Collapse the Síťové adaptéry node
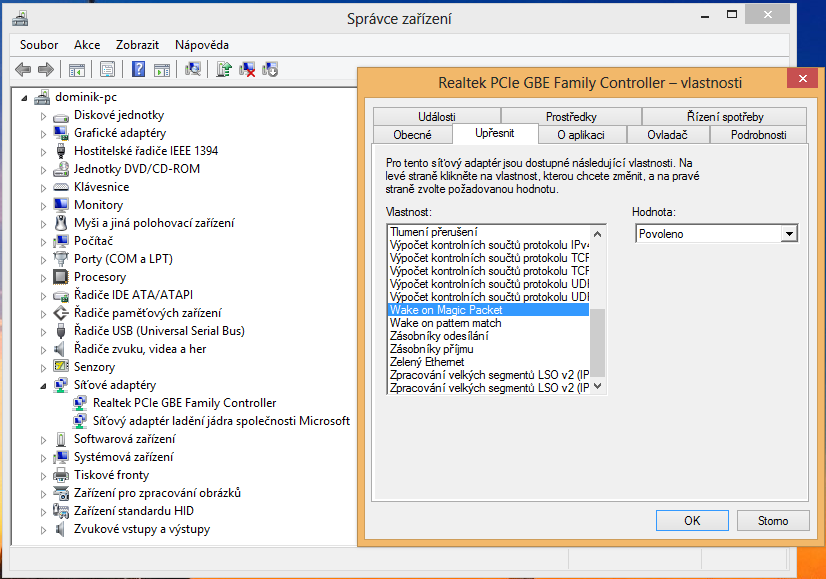Screen dimensions: 826x579 click(x=44, y=386)
